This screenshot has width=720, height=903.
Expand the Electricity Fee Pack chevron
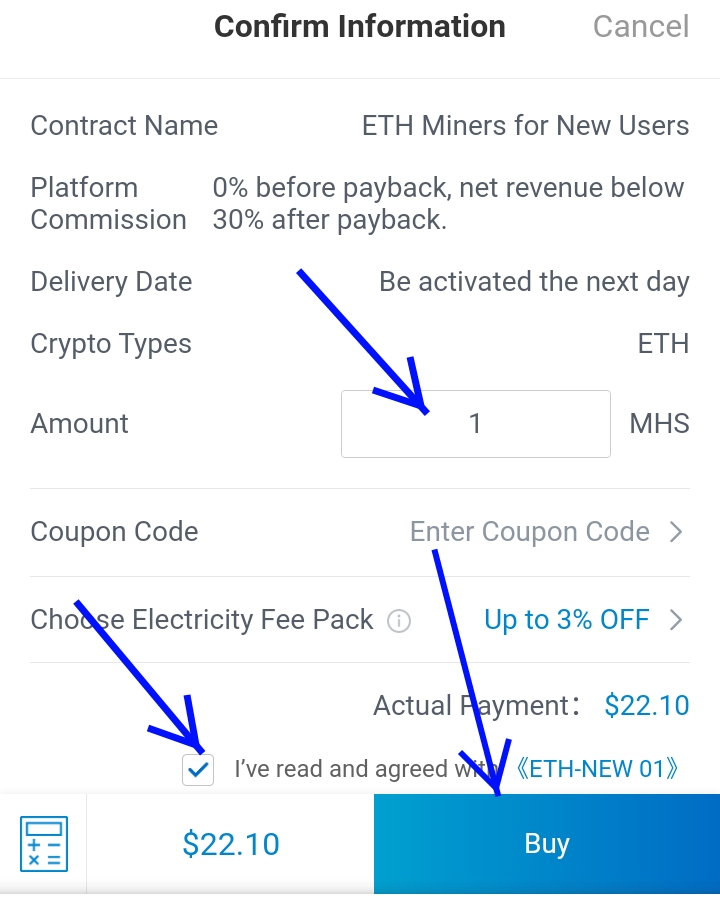(x=676, y=620)
